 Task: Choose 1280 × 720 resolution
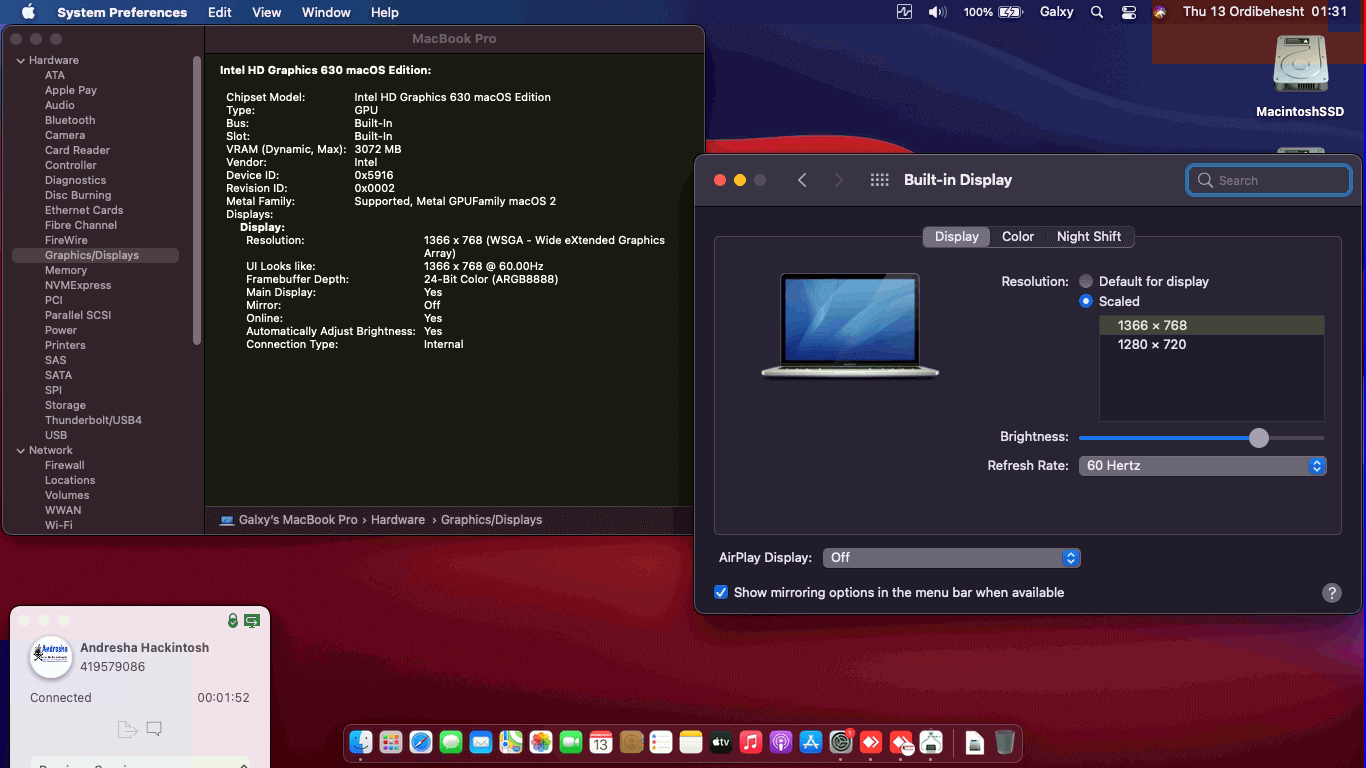[1211, 344]
